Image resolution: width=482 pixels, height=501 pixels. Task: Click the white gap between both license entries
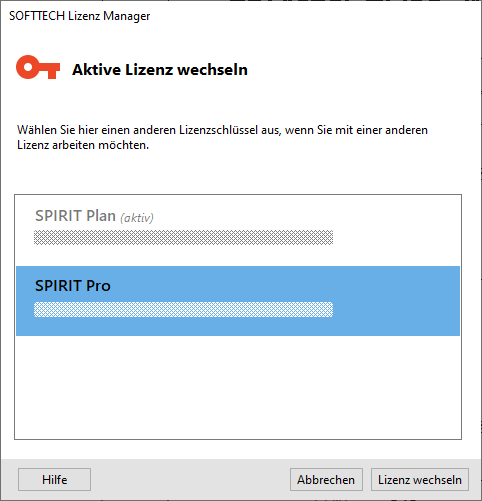tap(238, 257)
